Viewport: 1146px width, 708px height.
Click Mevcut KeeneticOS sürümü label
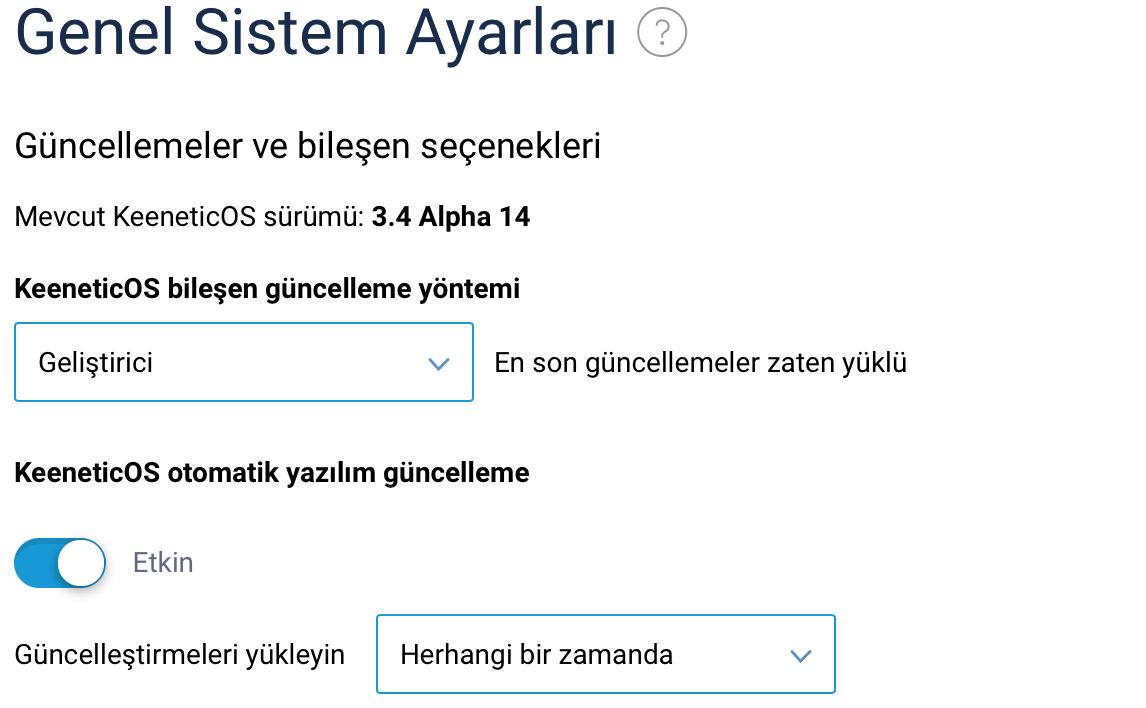tap(189, 217)
